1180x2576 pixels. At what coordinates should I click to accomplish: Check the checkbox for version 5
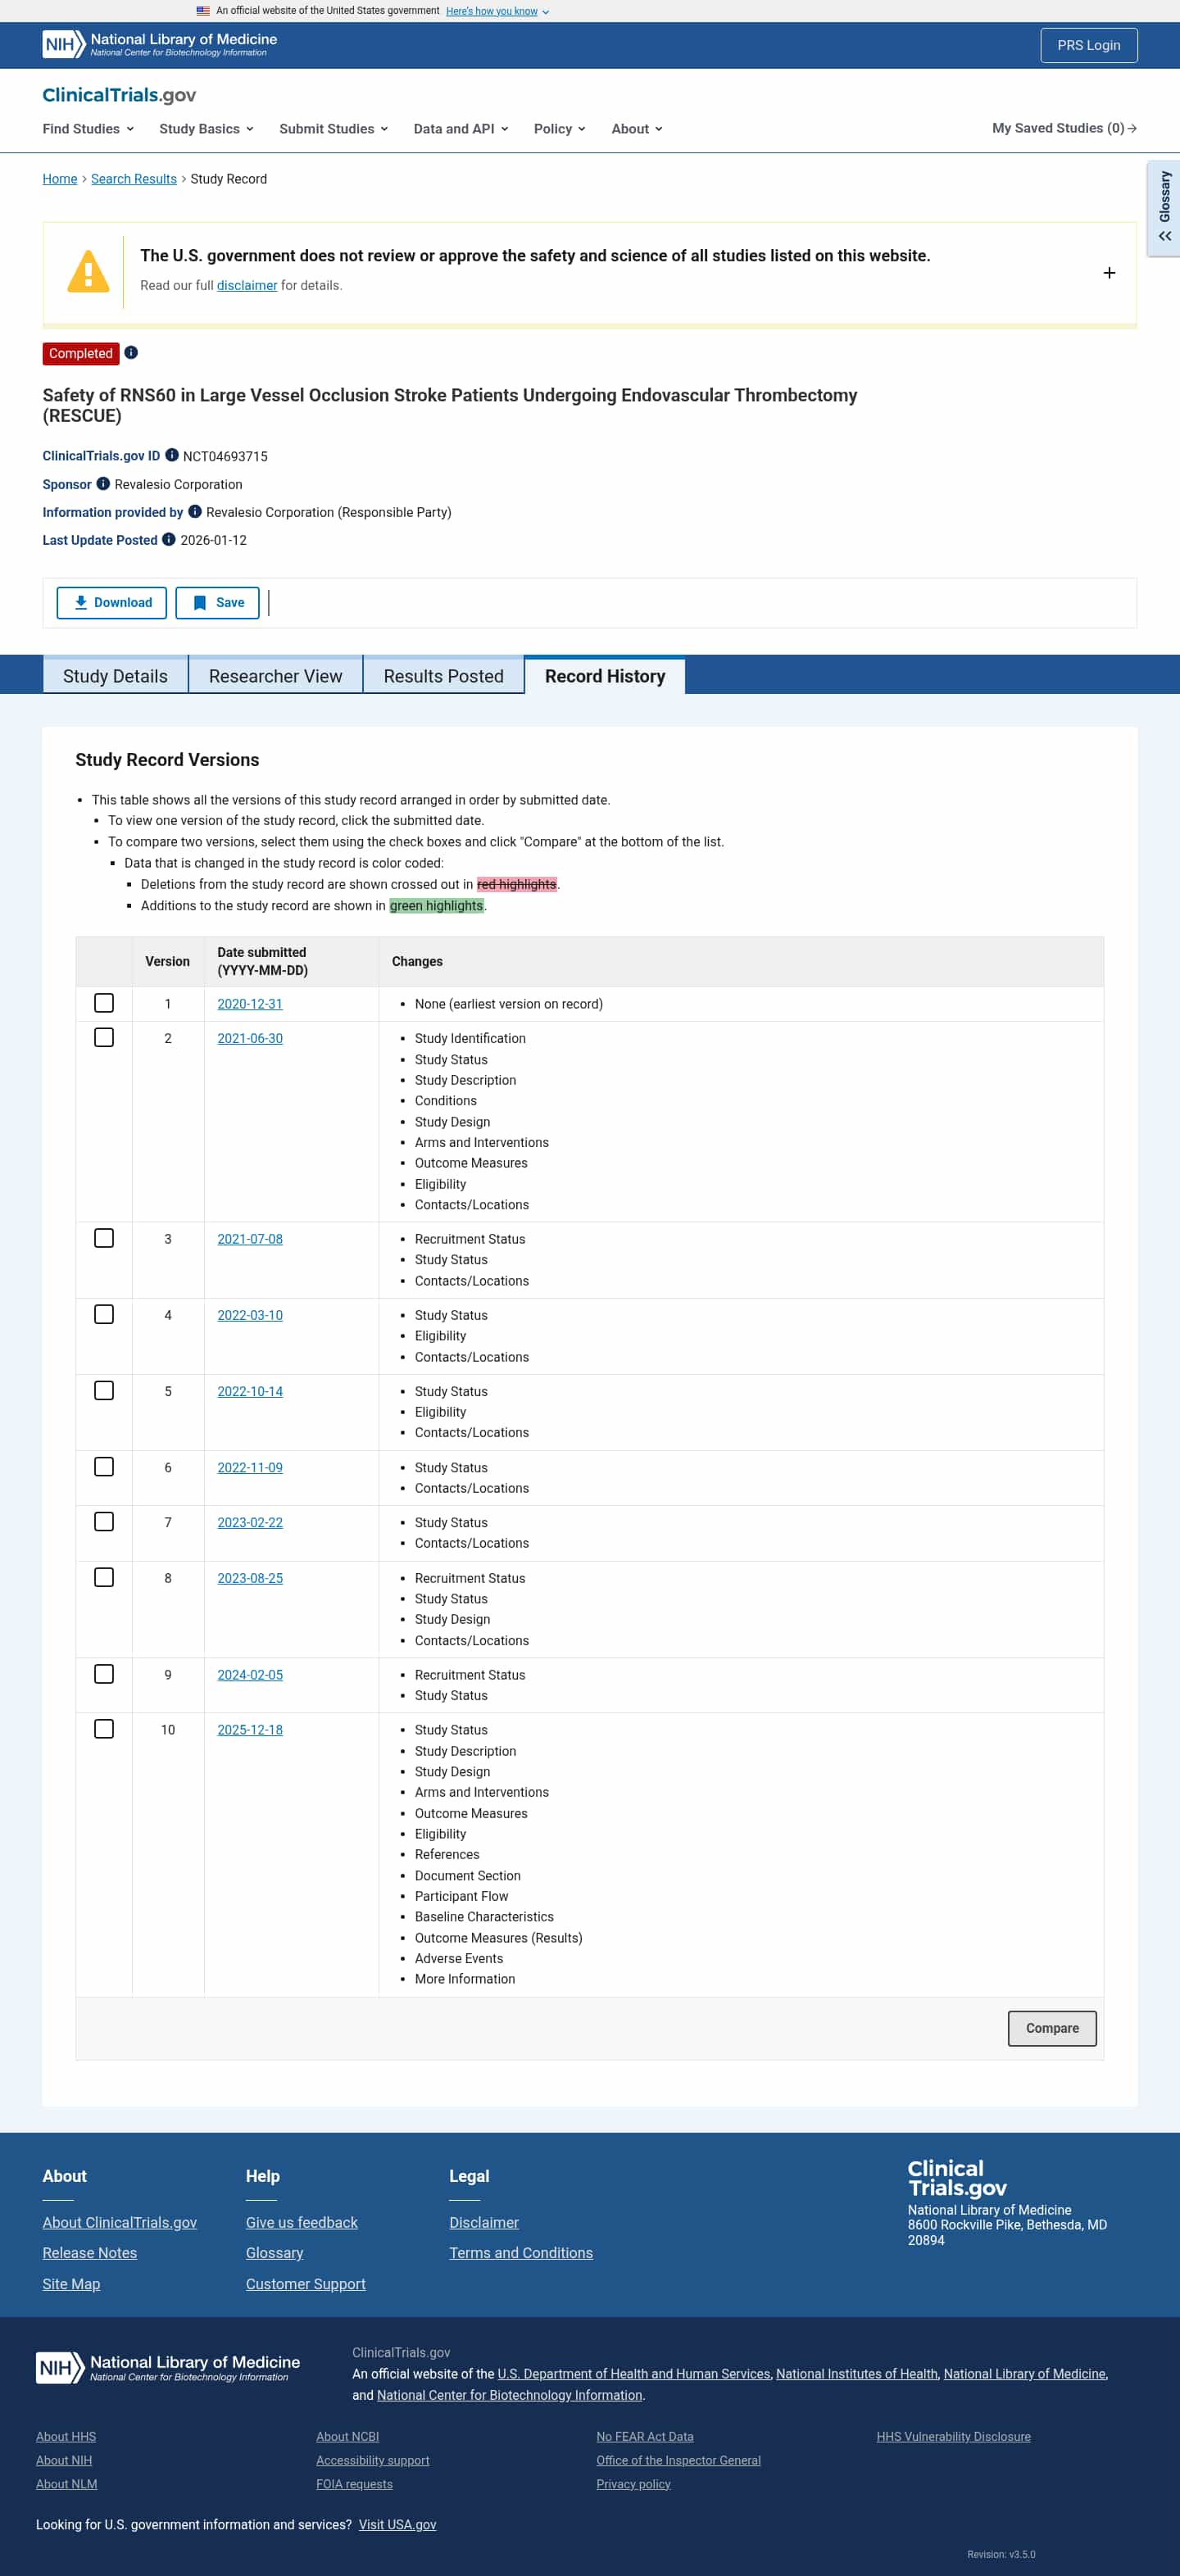[104, 1390]
